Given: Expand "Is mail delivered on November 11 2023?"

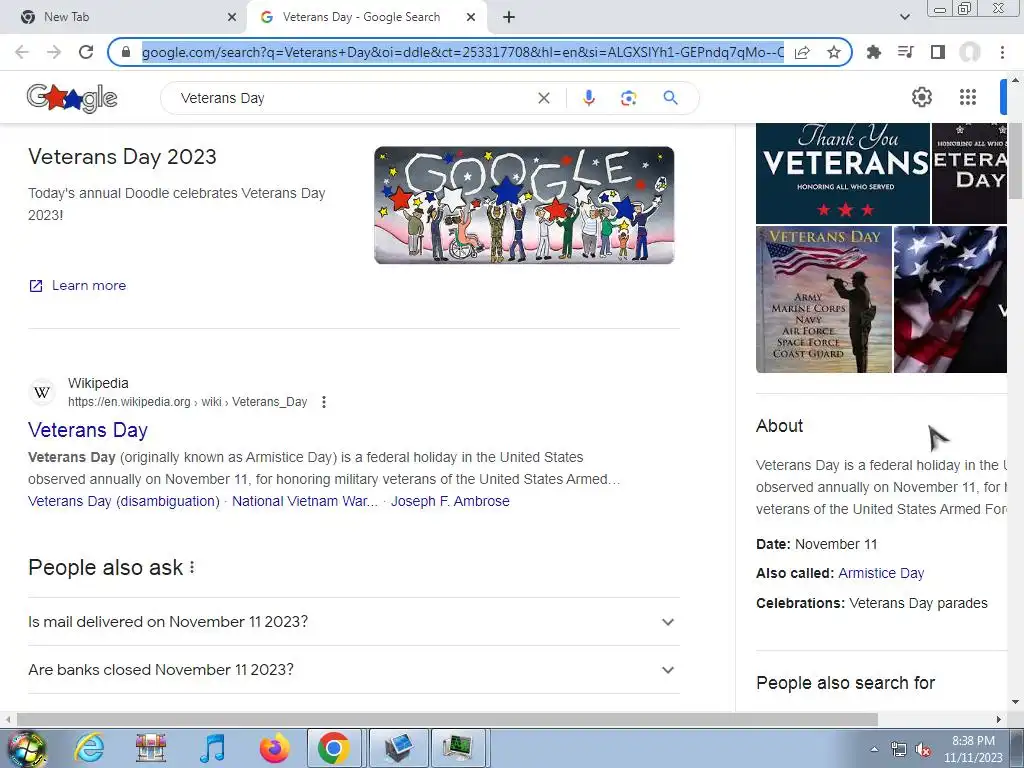Looking at the screenshot, I should [x=354, y=622].
